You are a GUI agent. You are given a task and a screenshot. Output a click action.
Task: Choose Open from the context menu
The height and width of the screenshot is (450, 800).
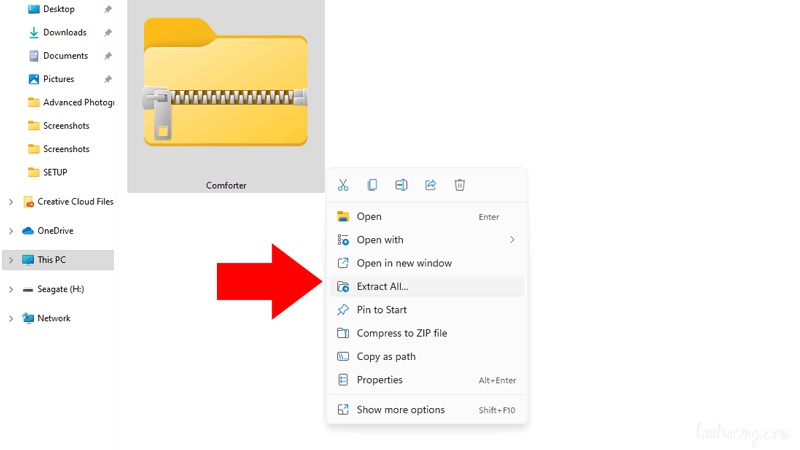pos(427,216)
